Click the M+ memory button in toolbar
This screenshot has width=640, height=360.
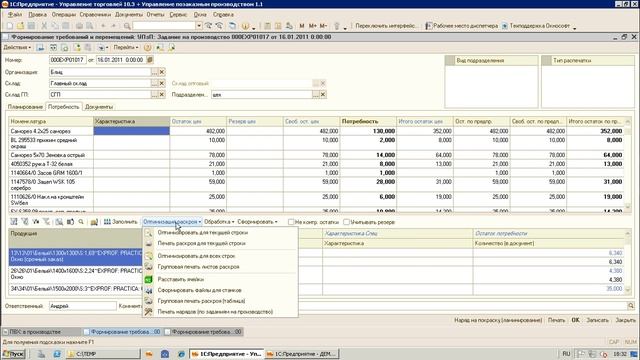[x=313, y=26]
